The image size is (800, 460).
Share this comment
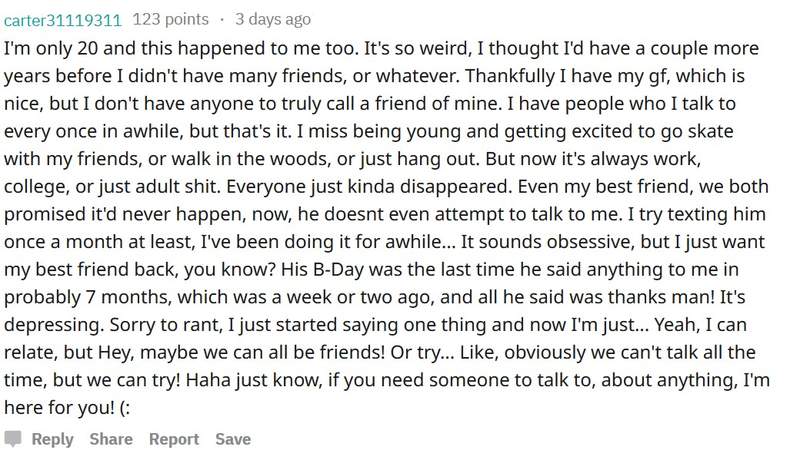[x=110, y=439]
